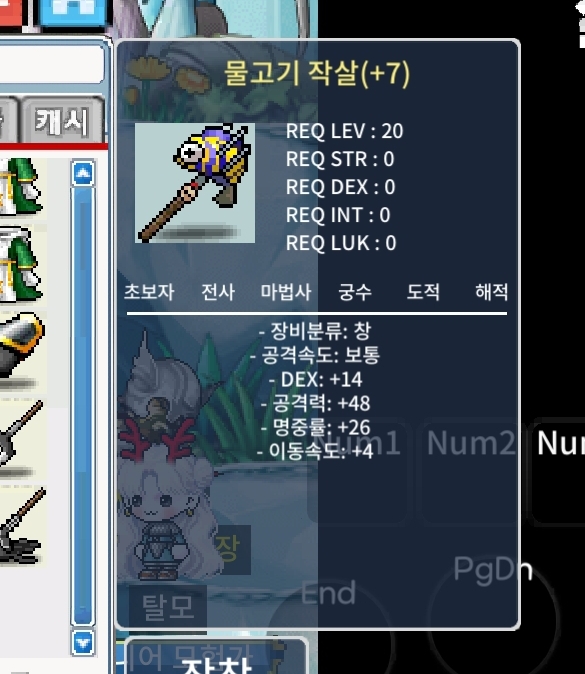This screenshot has width=585, height=674.
Task: Select the second green robe inventory item
Action: click(22, 266)
